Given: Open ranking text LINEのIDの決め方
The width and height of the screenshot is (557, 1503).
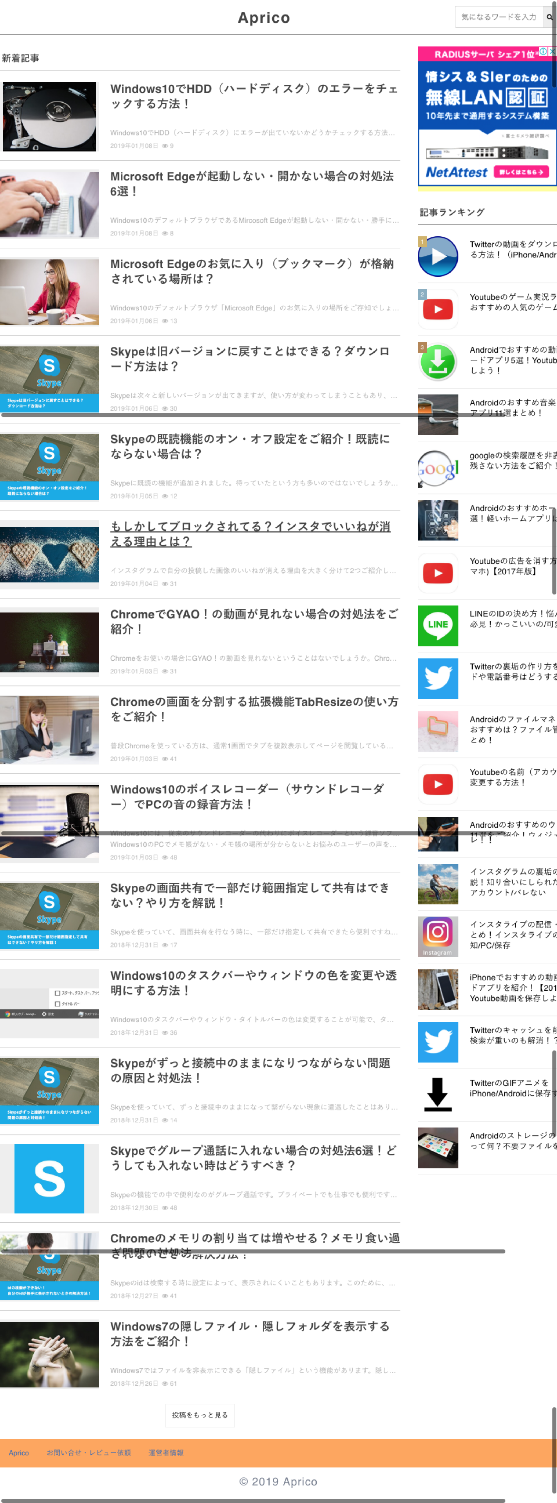Looking at the screenshot, I should [513, 618].
